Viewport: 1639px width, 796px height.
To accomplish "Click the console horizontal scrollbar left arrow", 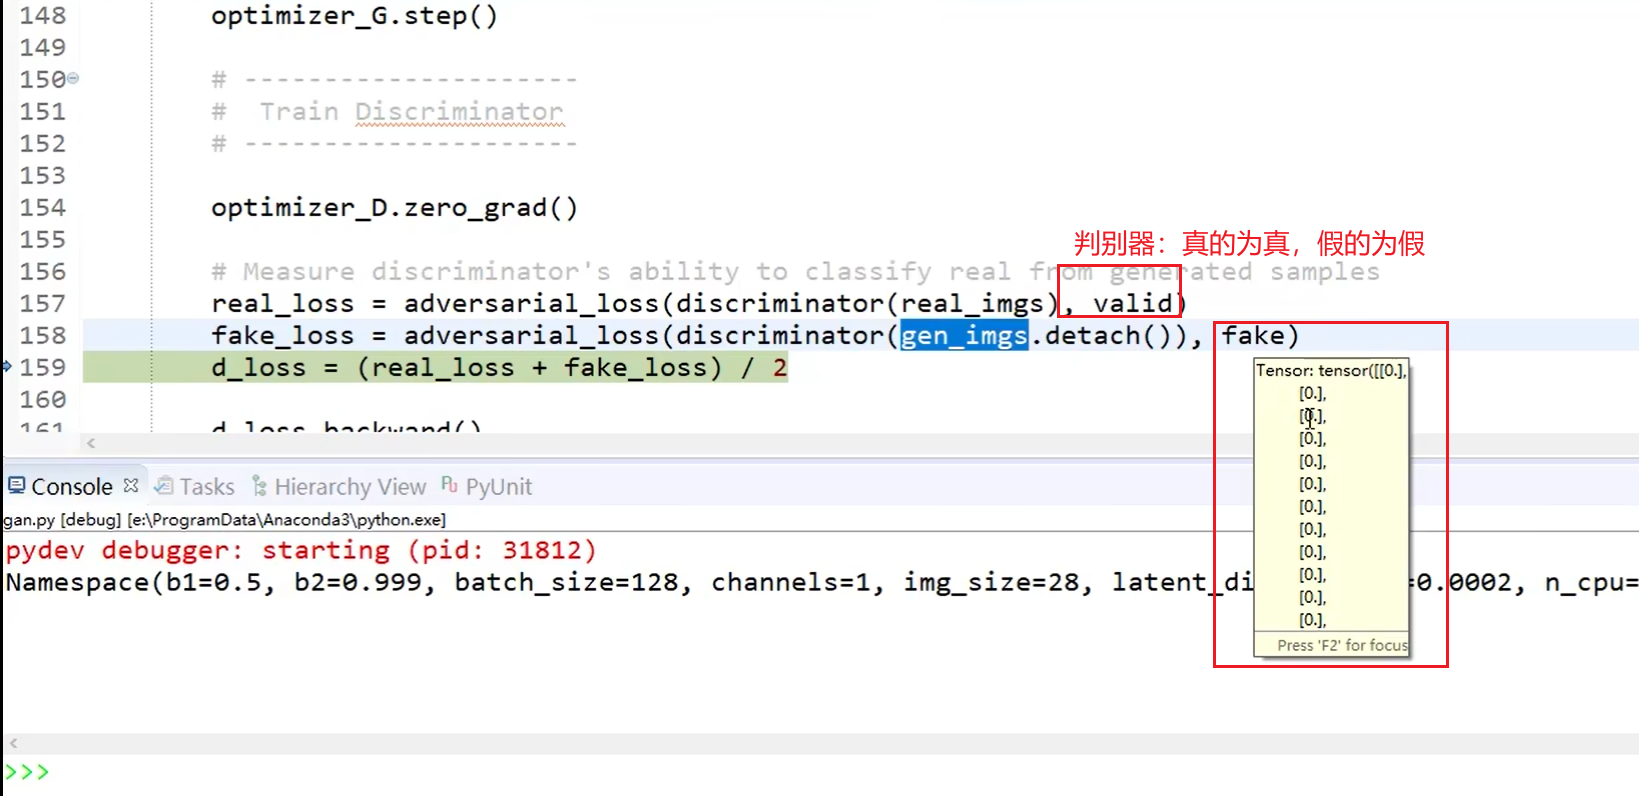I will [x=13, y=743].
